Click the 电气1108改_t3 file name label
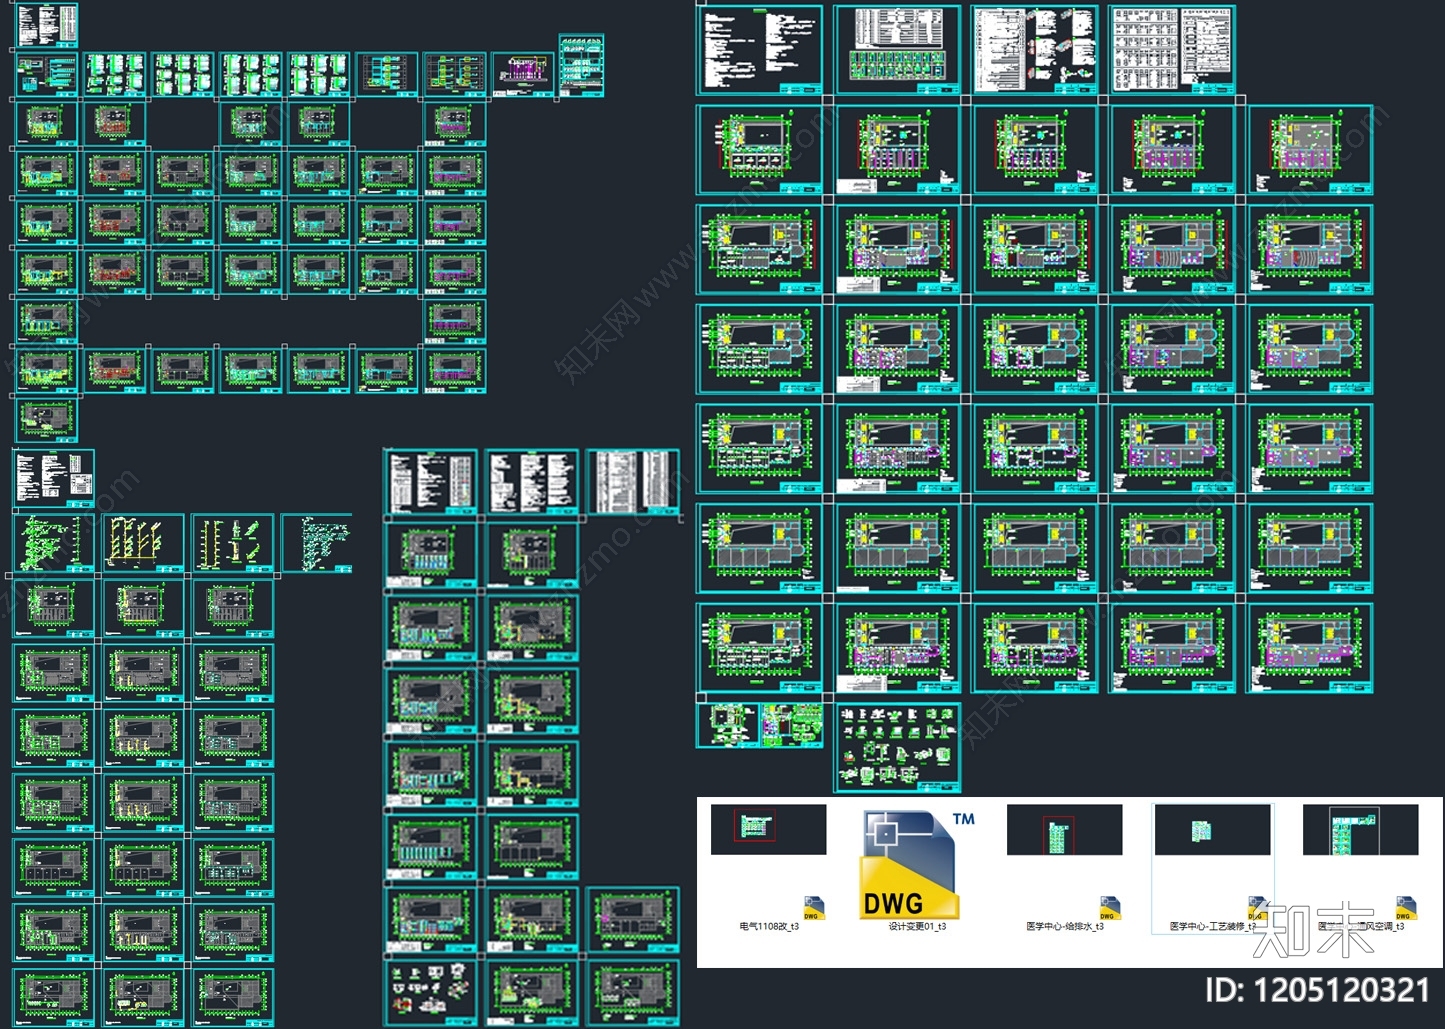The height and width of the screenshot is (1029, 1445). click(x=769, y=927)
